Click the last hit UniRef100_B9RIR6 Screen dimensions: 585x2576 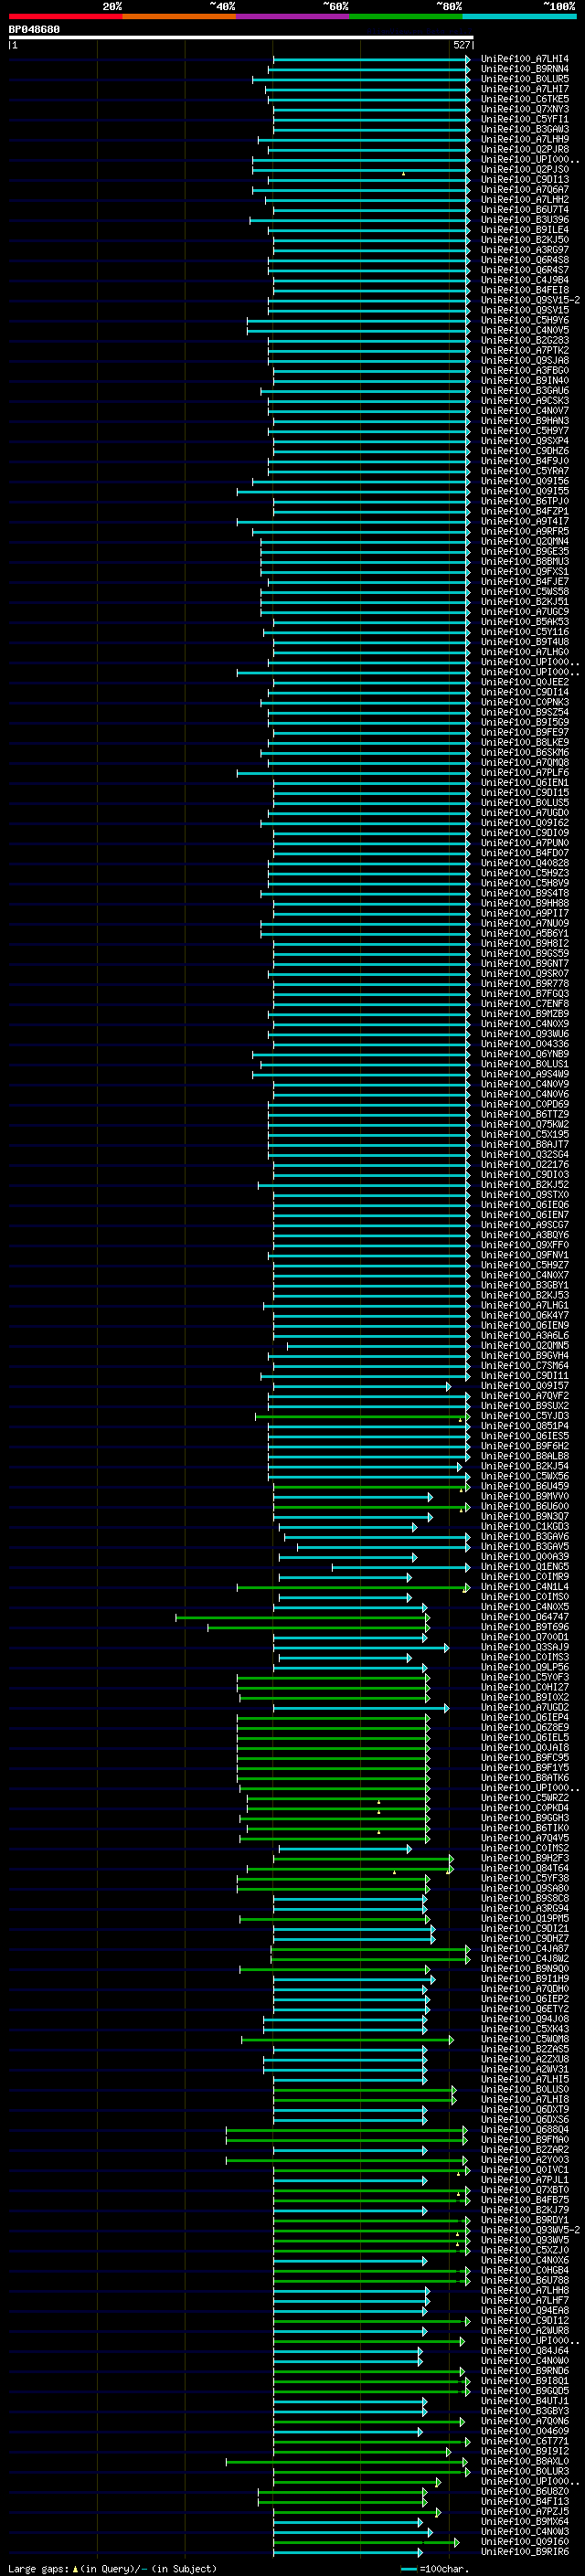[x=524, y=2552]
